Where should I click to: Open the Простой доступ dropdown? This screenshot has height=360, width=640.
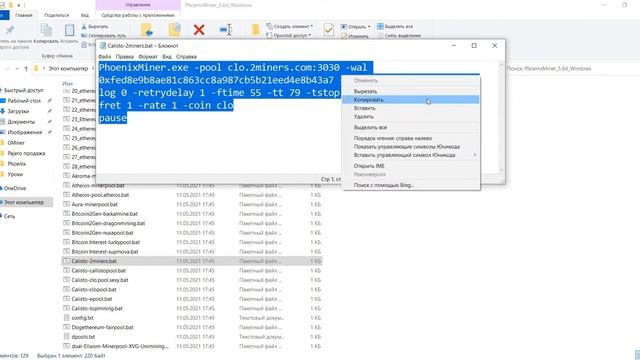(x=289, y=36)
